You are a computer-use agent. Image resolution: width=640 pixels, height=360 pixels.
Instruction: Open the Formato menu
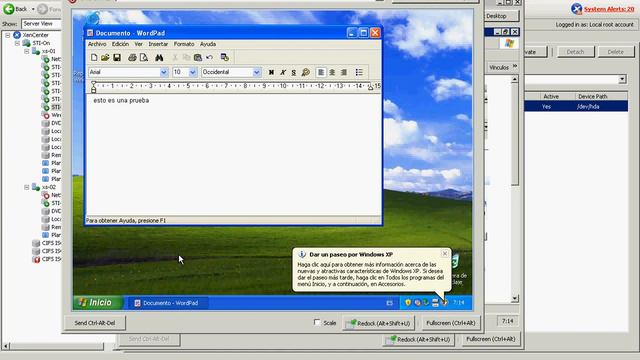184,44
